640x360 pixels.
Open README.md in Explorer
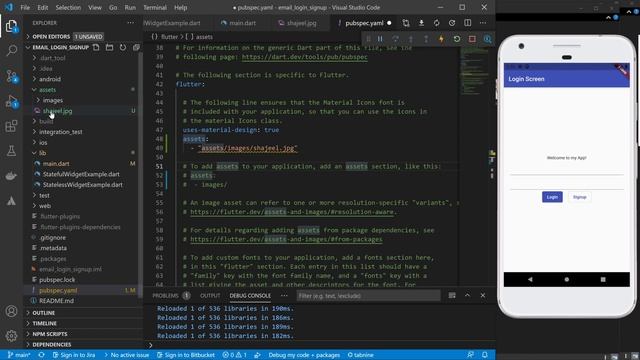point(56,301)
